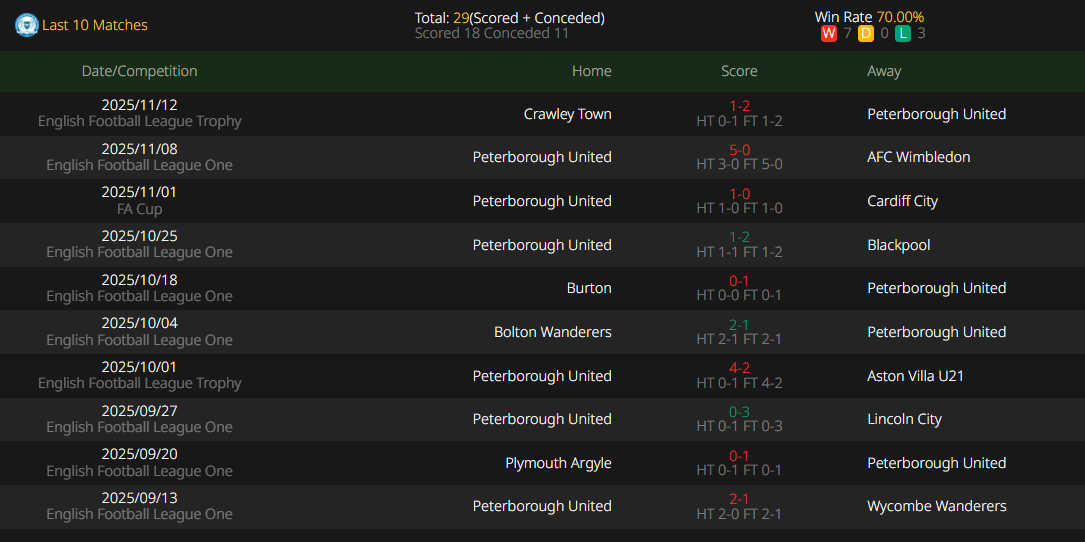Click the Peterborough United crest icon
Image resolution: width=1085 pixels, height=542 pixels.
26,25
